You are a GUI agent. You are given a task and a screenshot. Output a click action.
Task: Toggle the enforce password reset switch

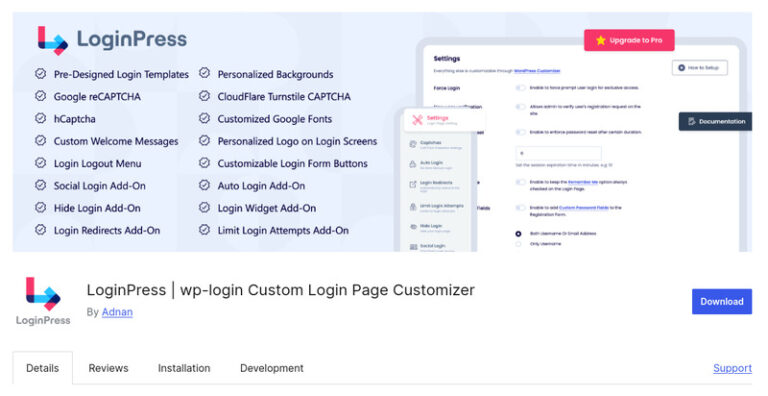520,132
